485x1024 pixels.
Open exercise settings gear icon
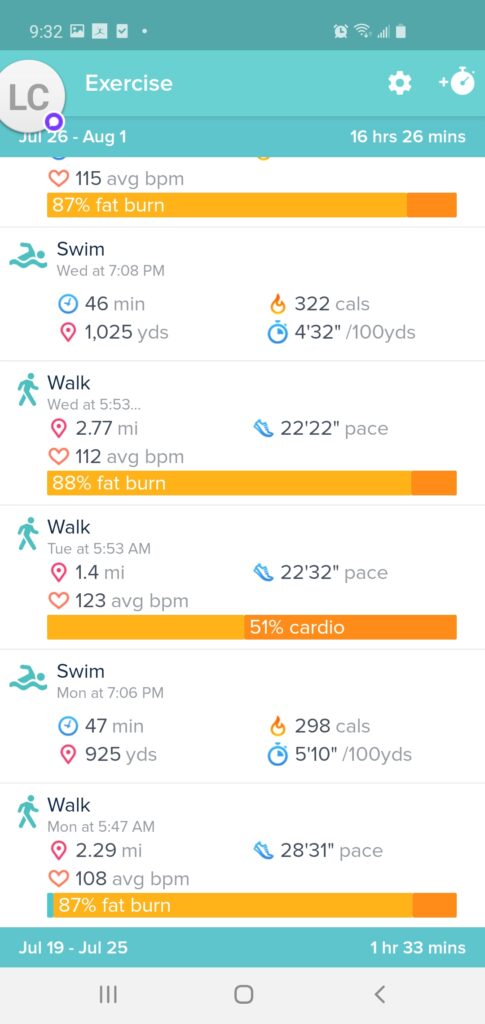click(x=399, y=83)
